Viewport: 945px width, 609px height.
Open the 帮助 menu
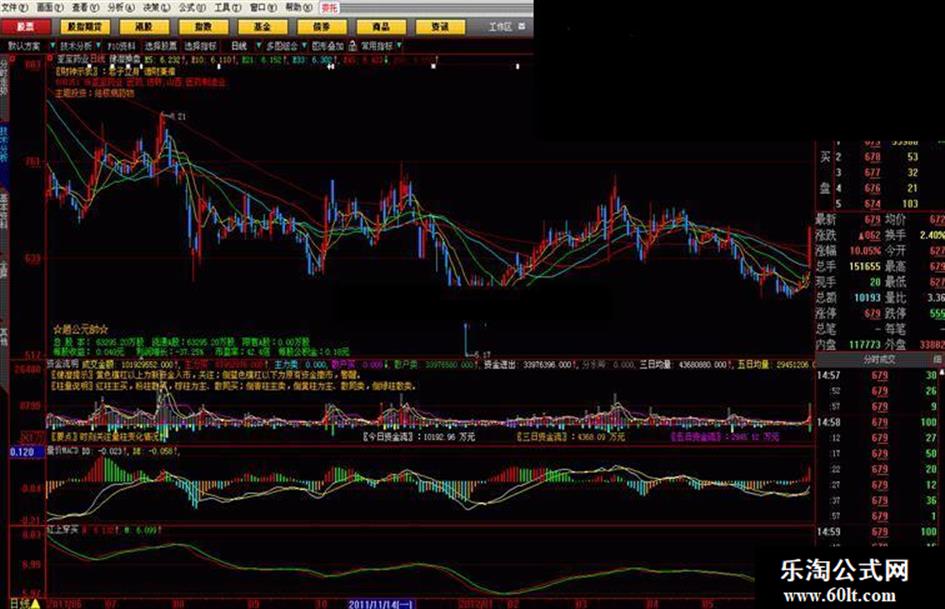tap(298, 7)
